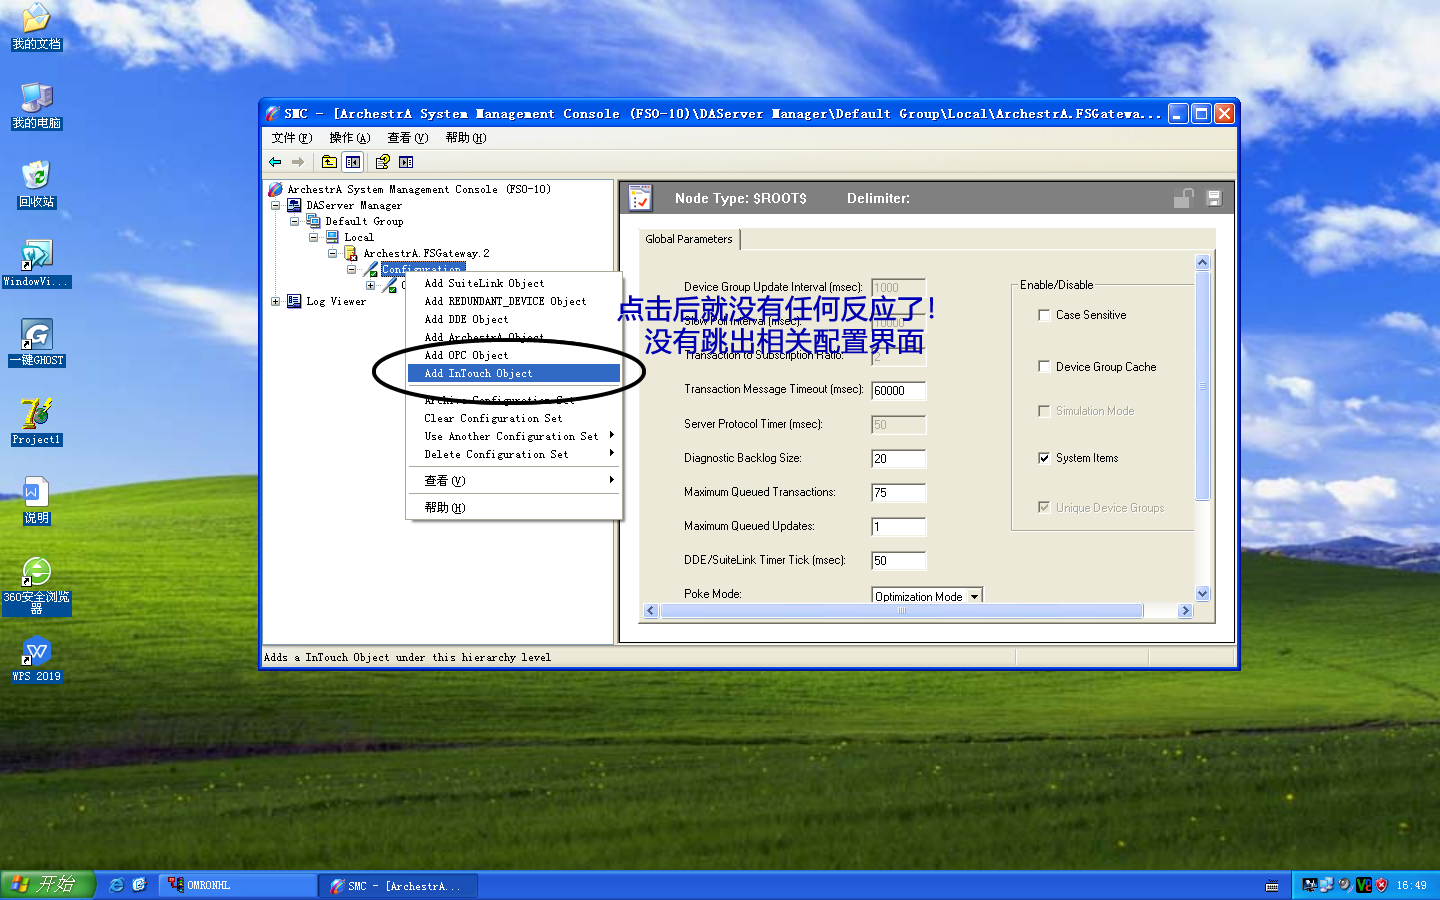Open the 我的文档 desktop icon
The height and width of the screenshot is (900, 1440).
tap(36, 27)
